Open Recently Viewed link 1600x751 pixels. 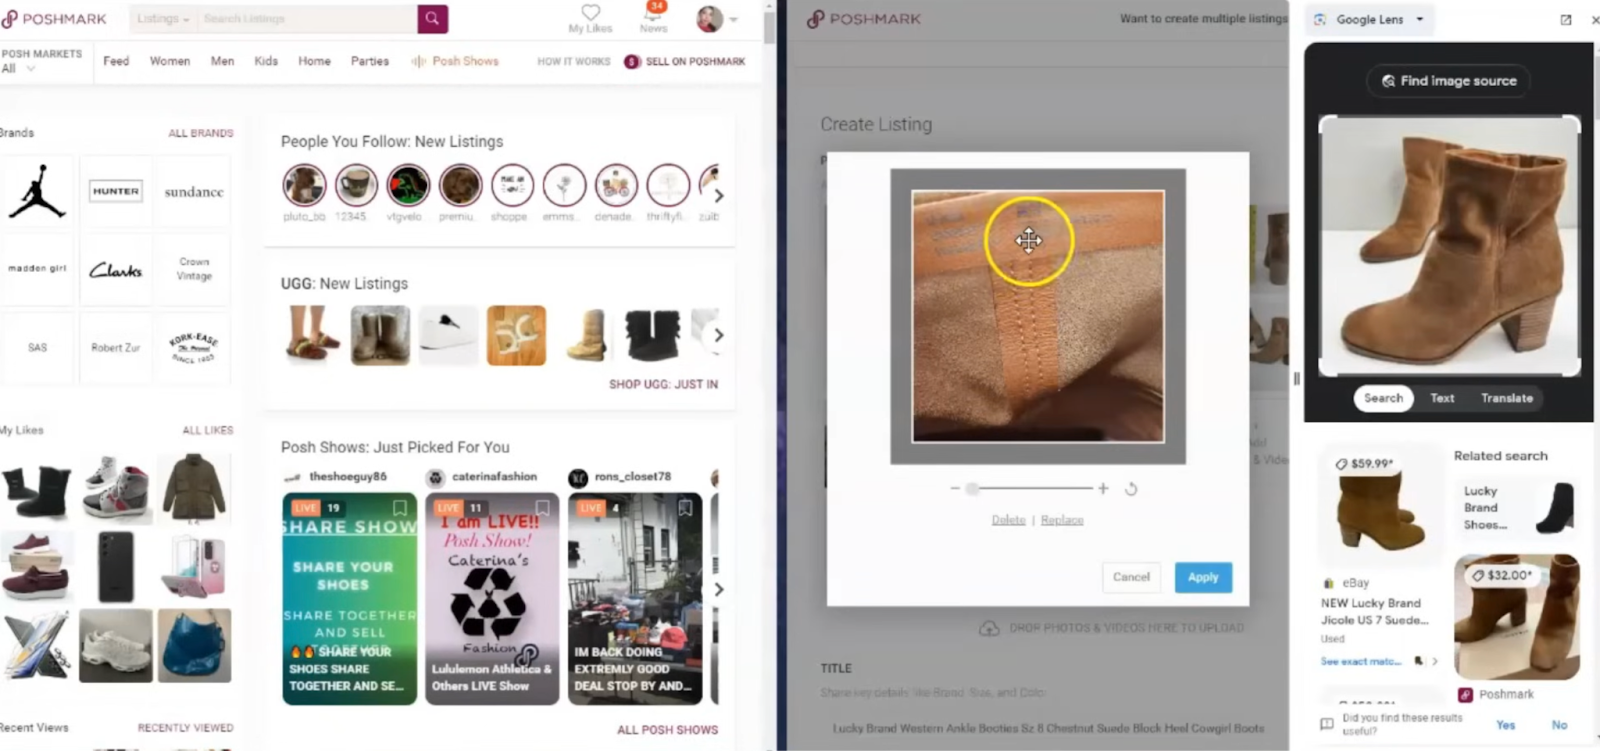pos(185,728)
